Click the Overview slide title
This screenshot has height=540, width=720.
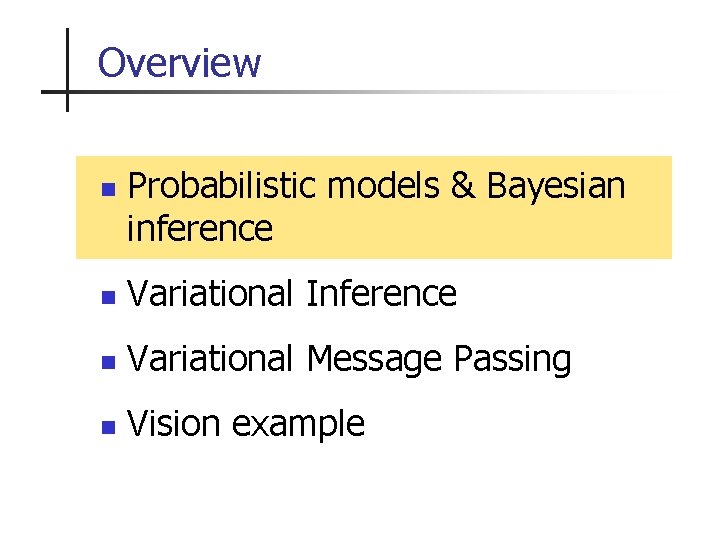[179, 63]
